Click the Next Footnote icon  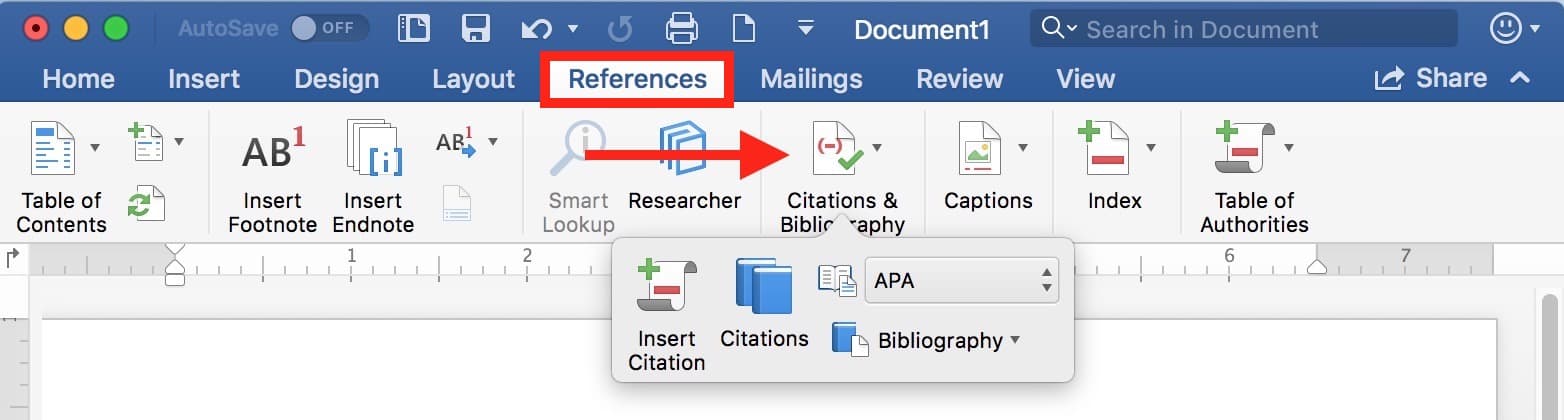tap(455, 142)
